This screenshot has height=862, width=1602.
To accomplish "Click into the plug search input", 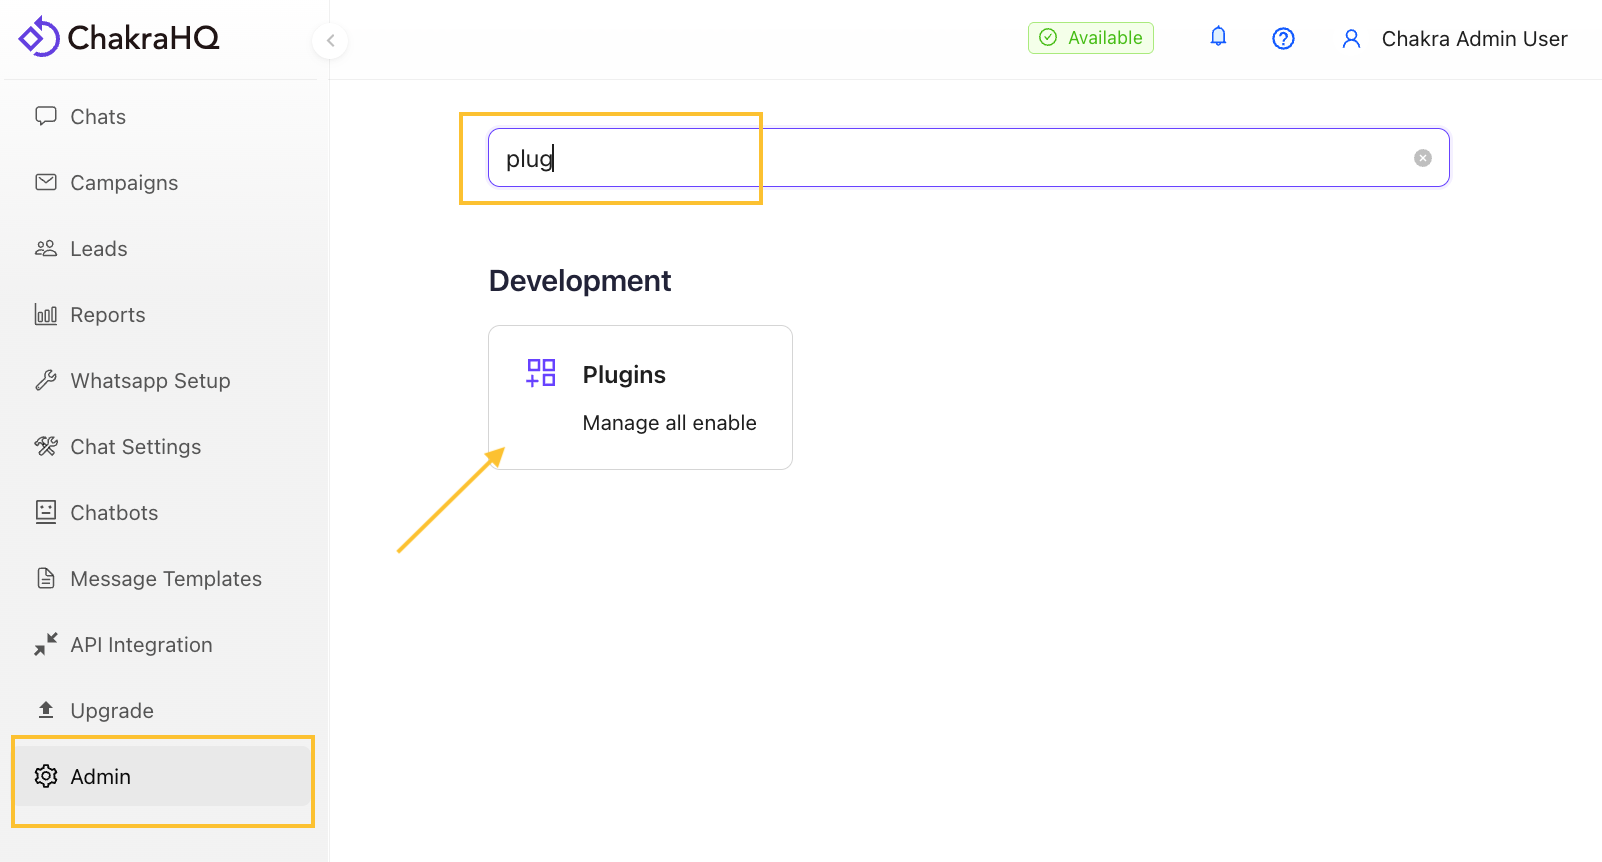I will (950, 158).
